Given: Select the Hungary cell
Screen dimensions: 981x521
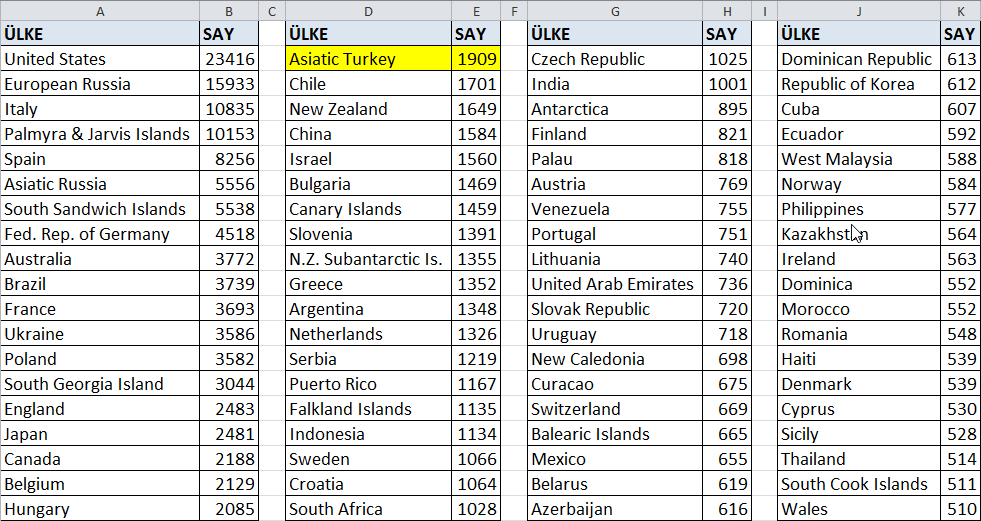Looking at the screenshot, I should coord(100,509).
